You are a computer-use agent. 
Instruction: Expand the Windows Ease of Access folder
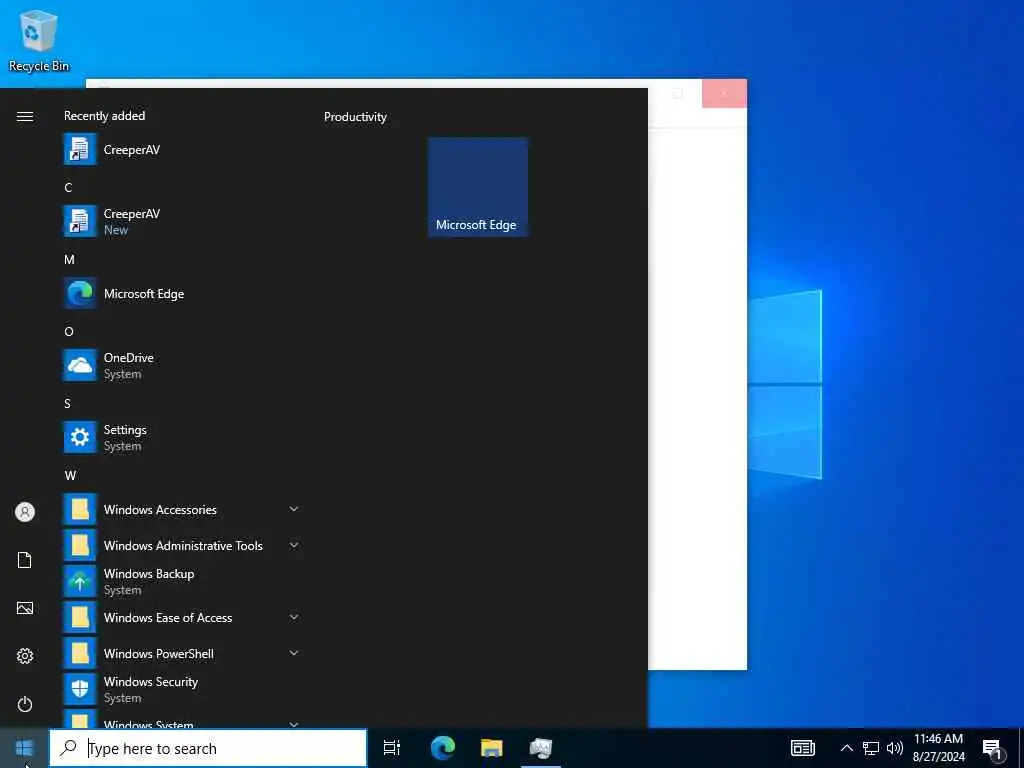[x=182, y=618]
